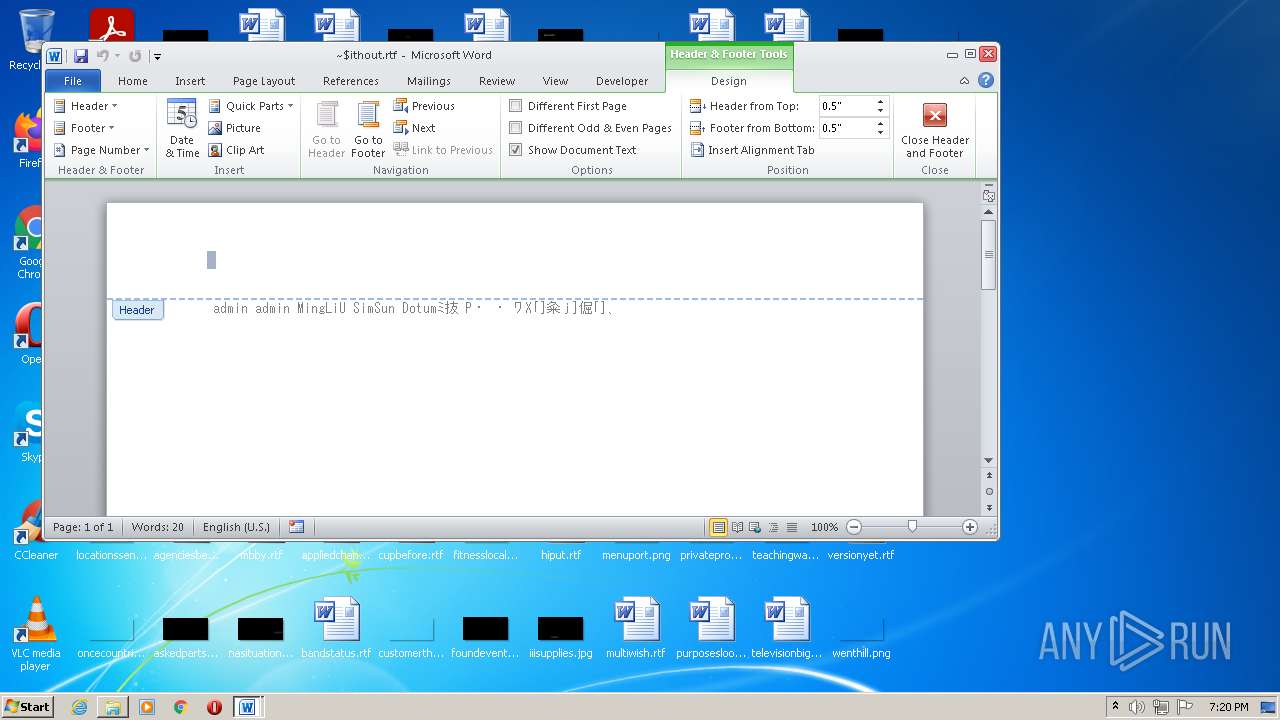This screenshot has width=1280, height=720.
Task: Switch to Draft view
Action: coord(792,527)
